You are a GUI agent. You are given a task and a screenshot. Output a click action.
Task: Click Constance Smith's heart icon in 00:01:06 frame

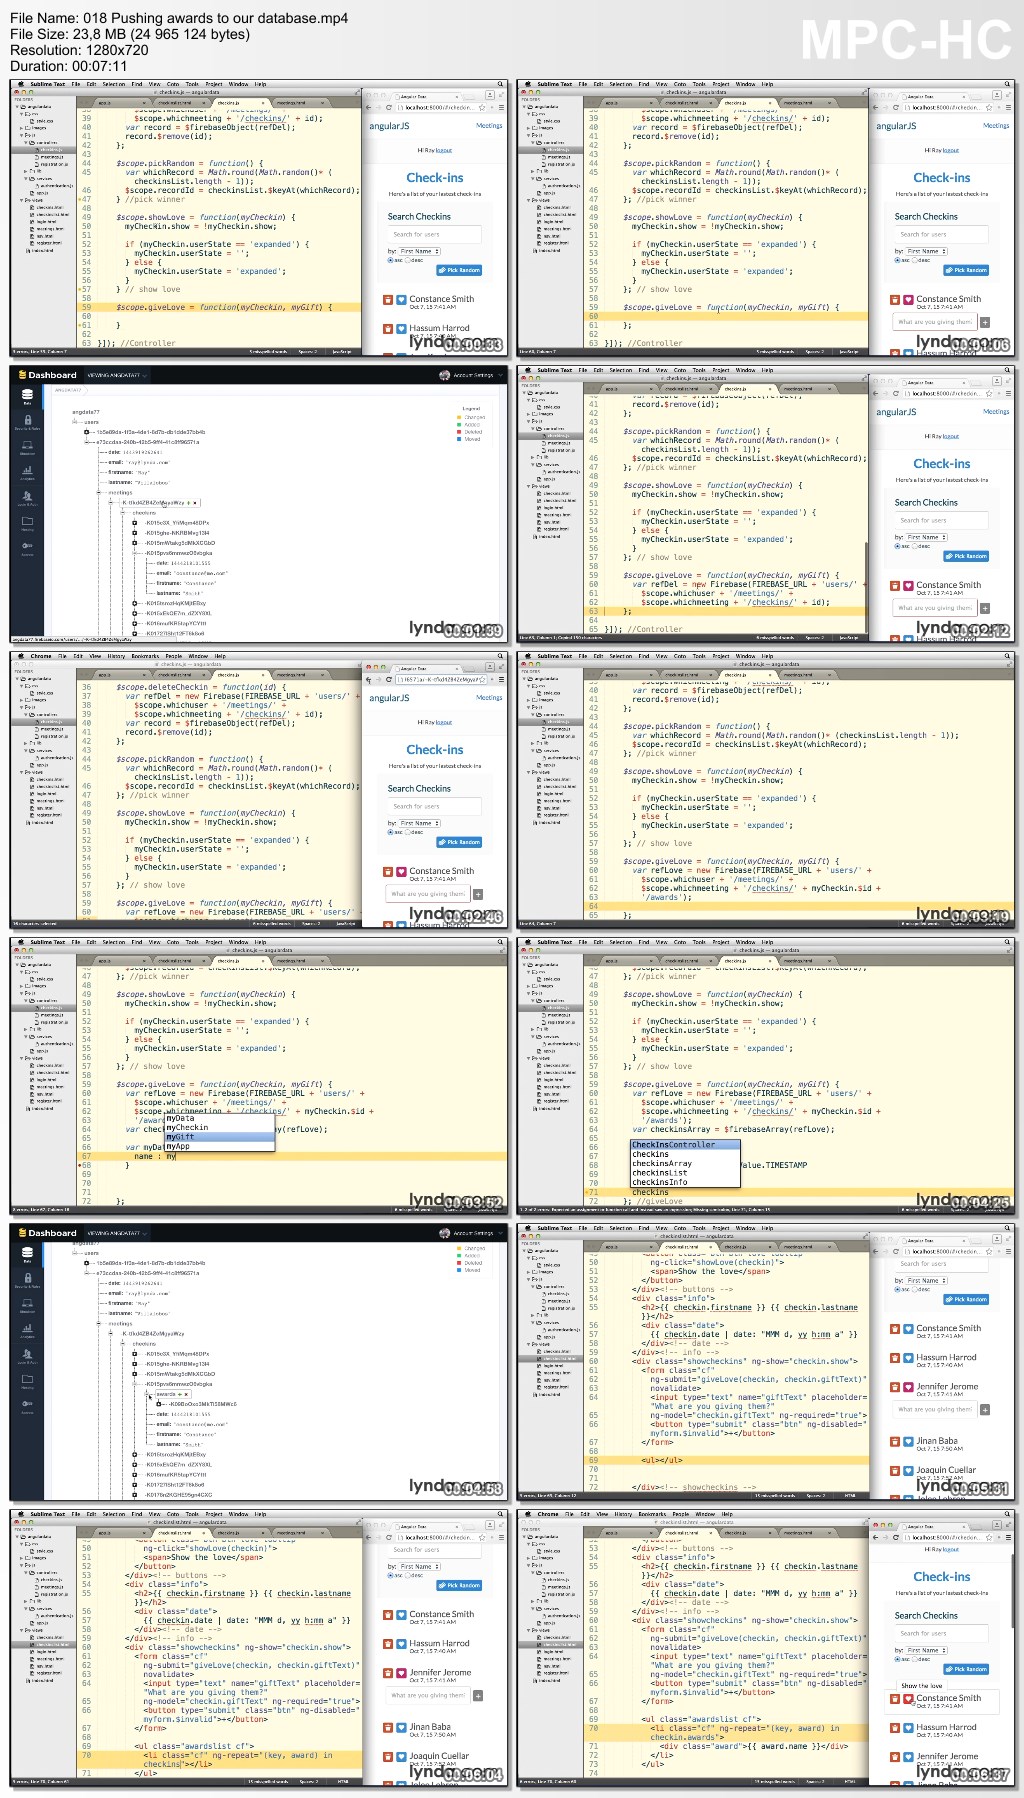(908, 299)
